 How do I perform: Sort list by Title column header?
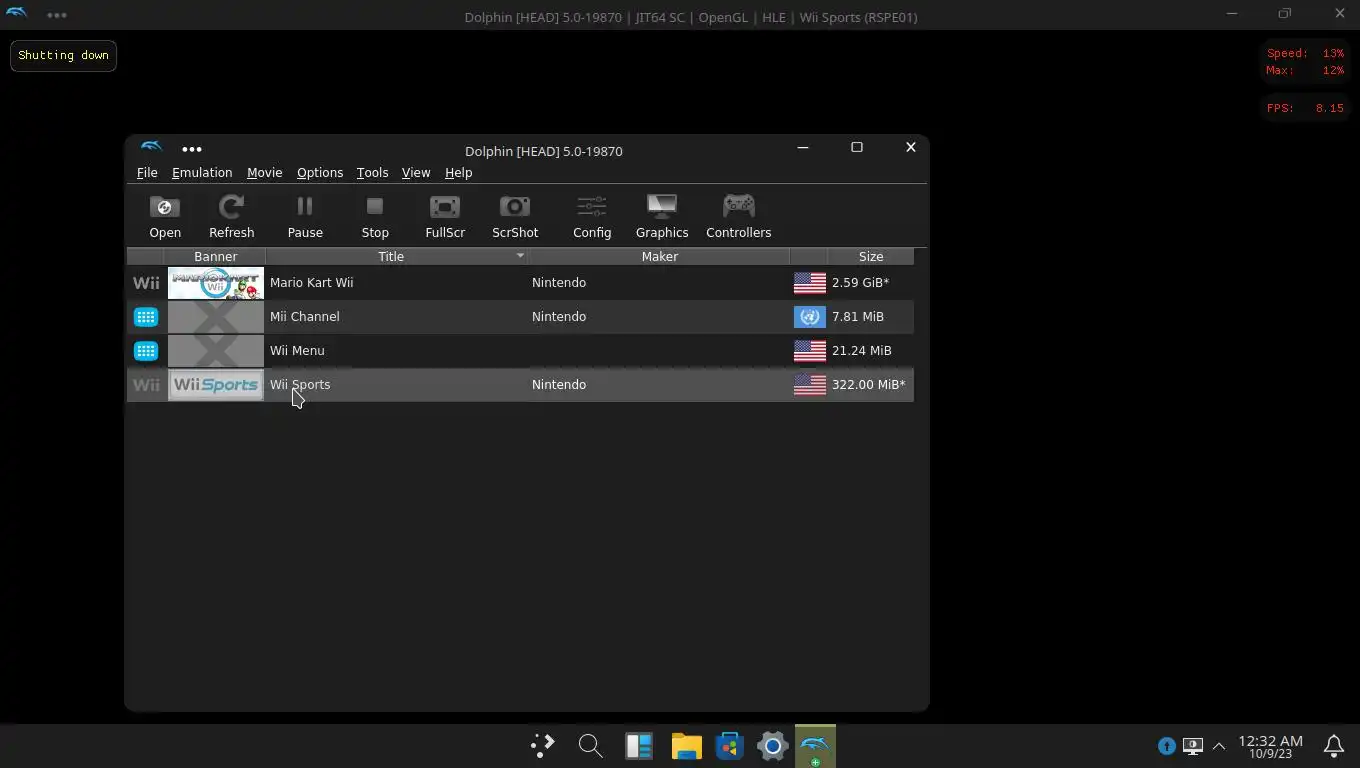click(391, 256)
